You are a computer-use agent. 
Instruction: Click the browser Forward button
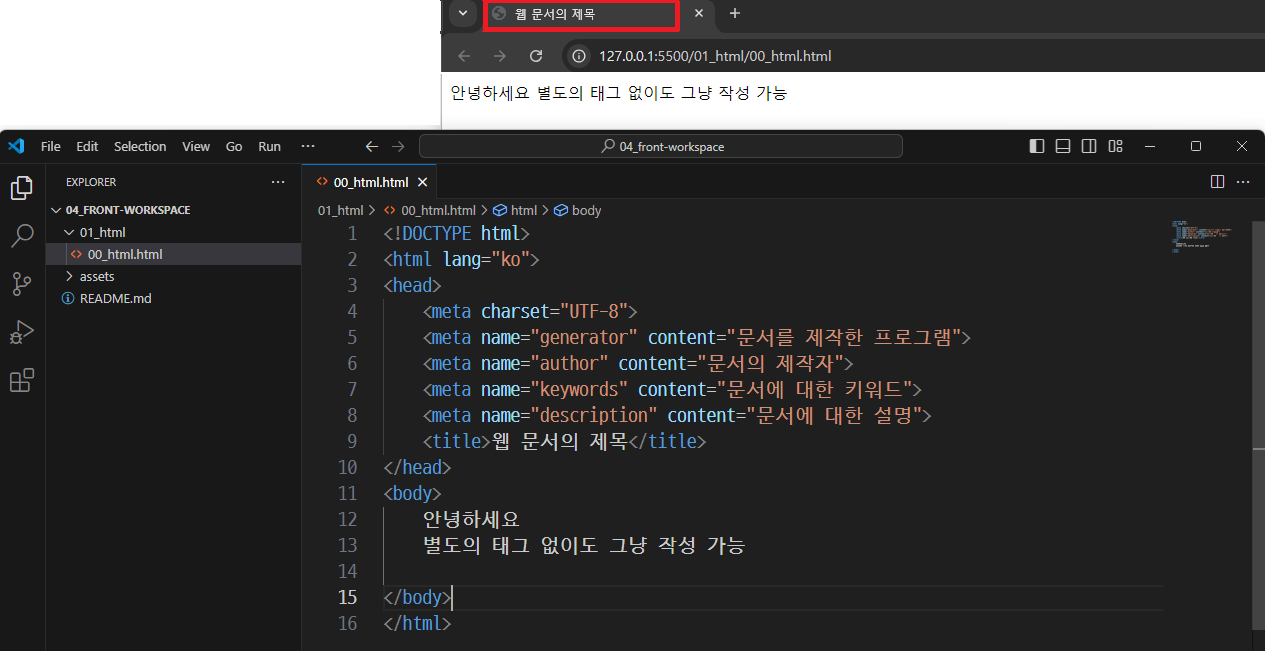pos(500,56)
